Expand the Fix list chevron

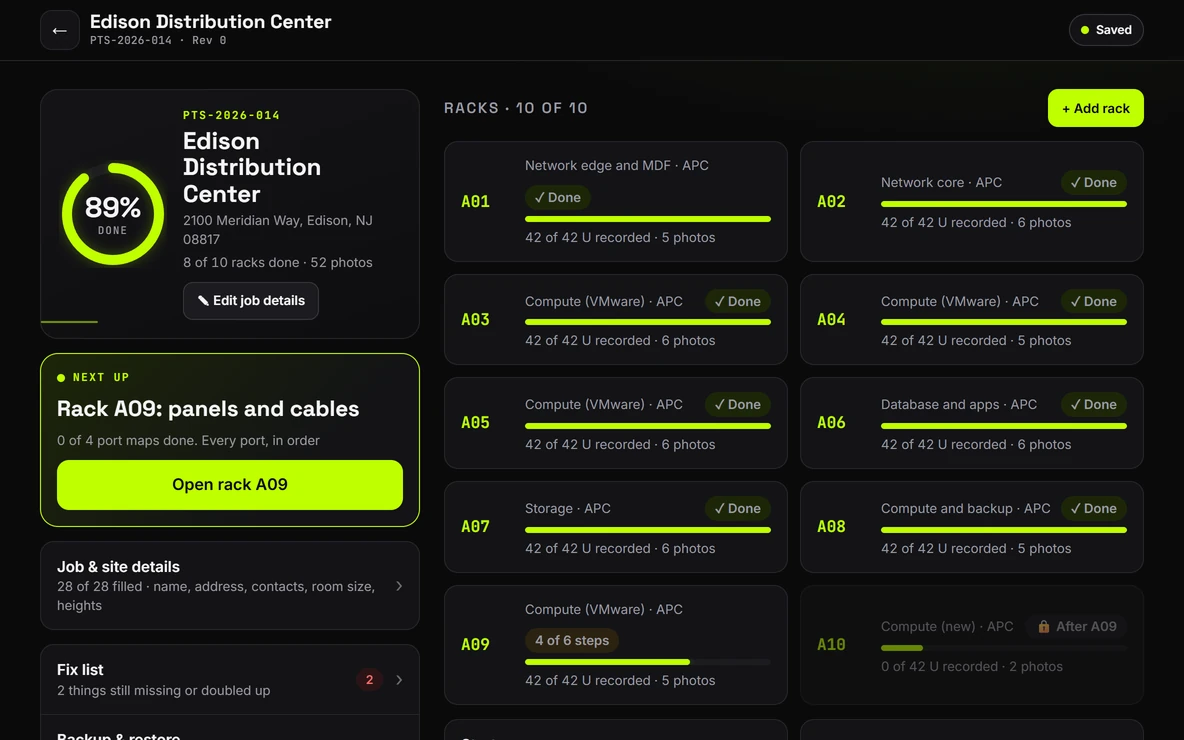(399, 680)
